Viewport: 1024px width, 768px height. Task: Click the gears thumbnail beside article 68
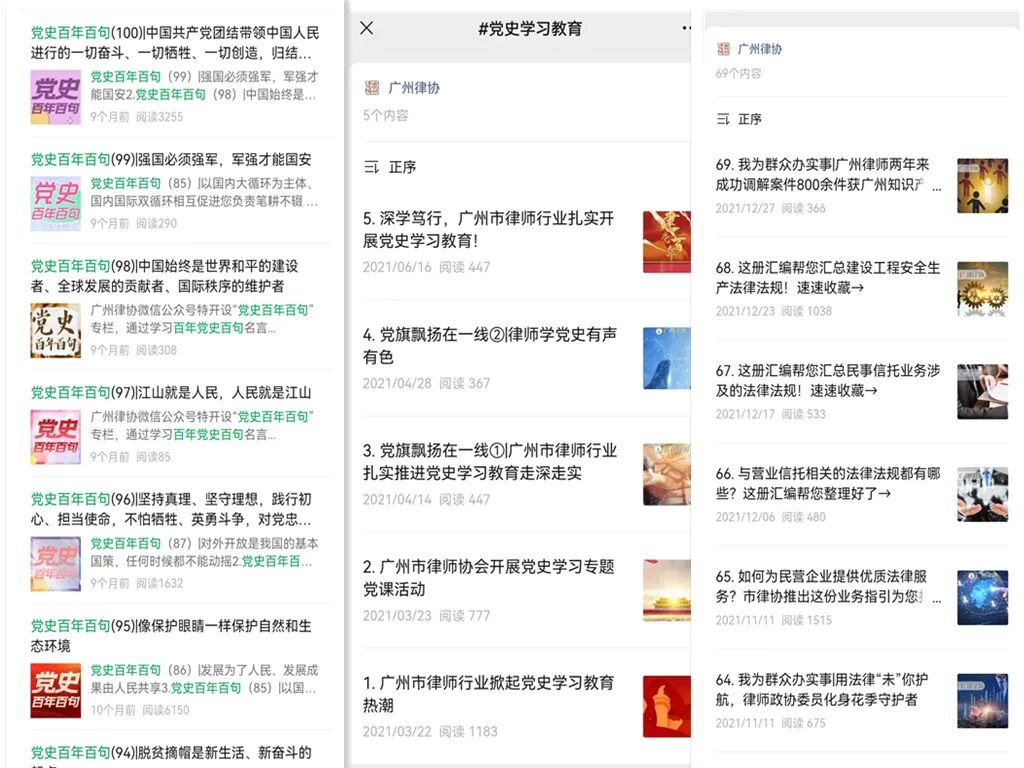pyautogui.click(x=984, y=289)
